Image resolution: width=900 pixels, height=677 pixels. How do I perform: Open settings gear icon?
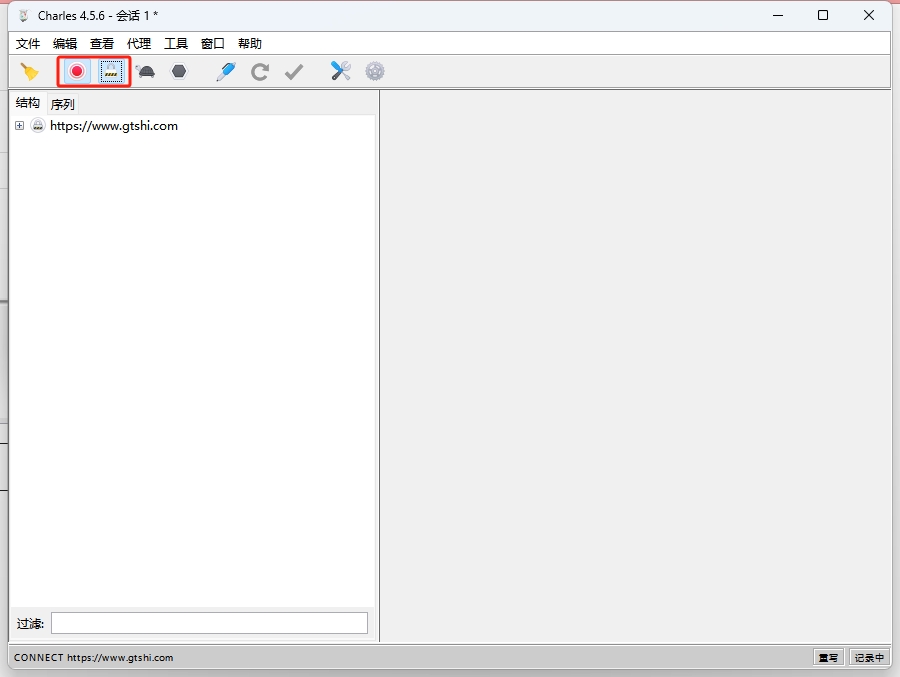point(375,71)
